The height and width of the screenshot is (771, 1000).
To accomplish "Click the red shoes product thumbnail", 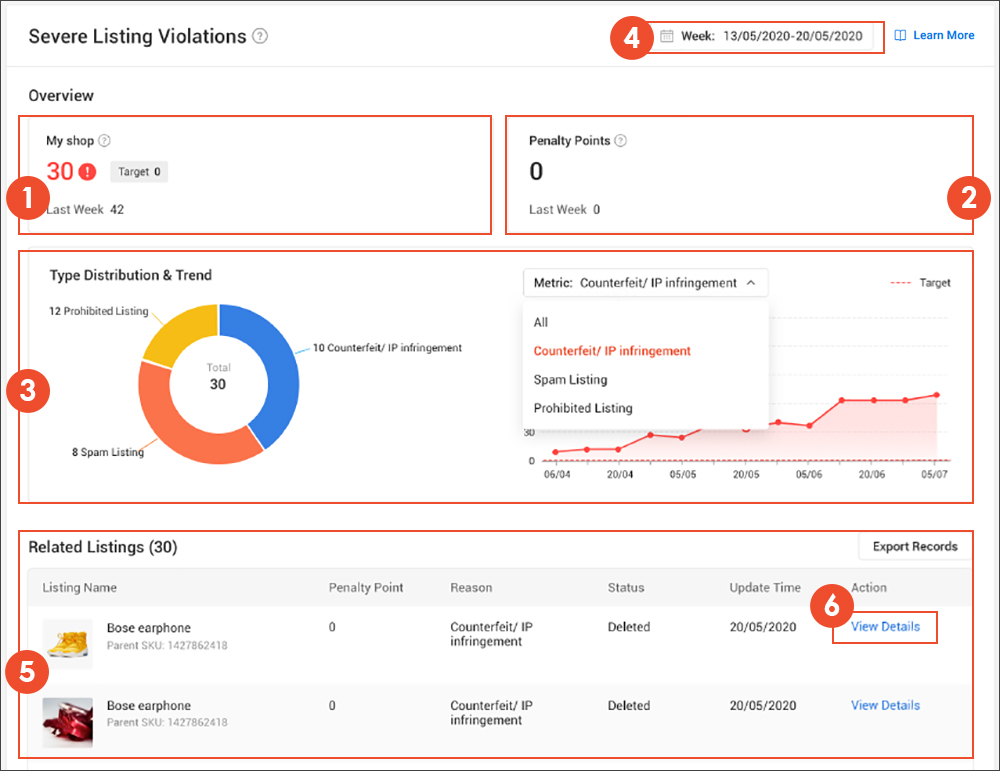I will click(67, 722).
